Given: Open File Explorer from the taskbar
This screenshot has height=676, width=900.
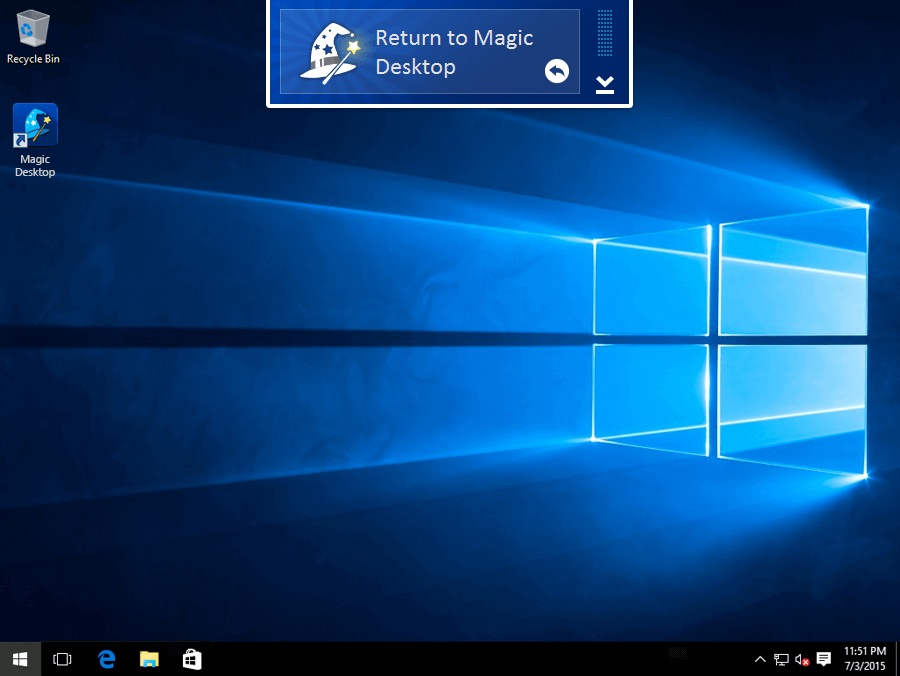Looking at the screenshot, I should pyautogui.click(x=149, y=659).
